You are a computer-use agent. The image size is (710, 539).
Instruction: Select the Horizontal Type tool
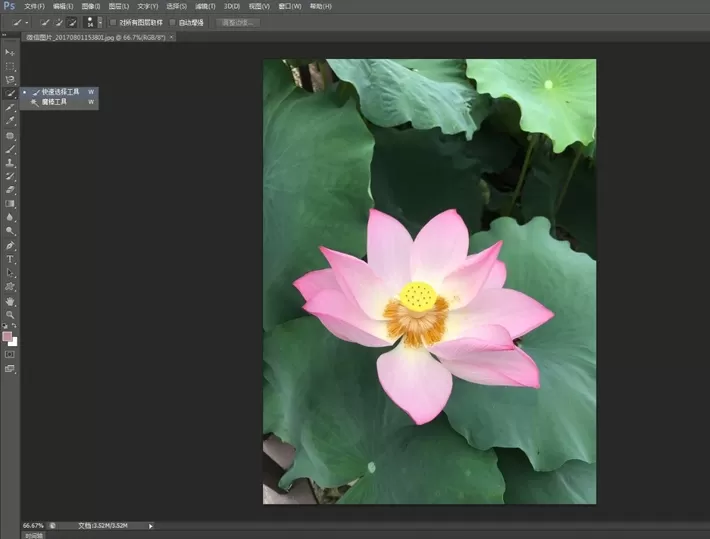(10, 259)
